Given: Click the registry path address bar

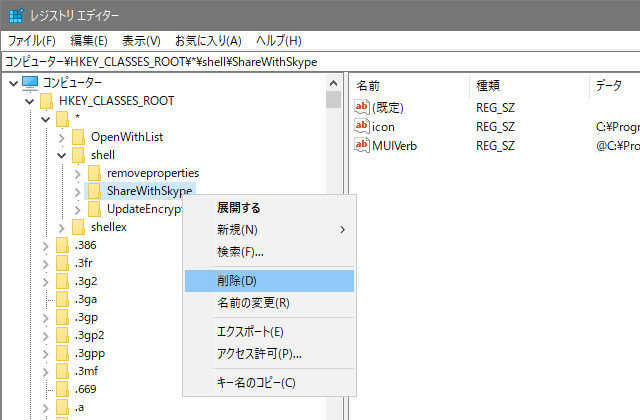Looking at the screenshot, I should 320,61.
